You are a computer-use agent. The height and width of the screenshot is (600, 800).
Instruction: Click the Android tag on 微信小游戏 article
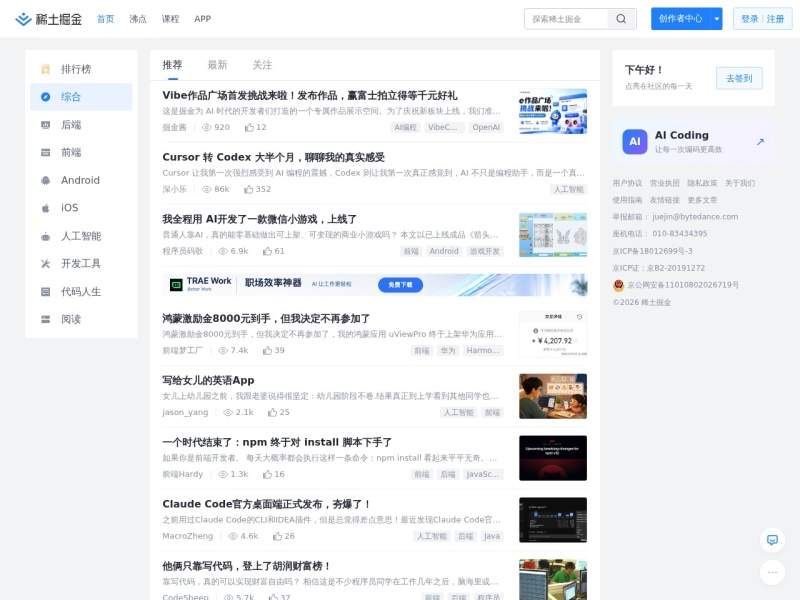[444, 251]
